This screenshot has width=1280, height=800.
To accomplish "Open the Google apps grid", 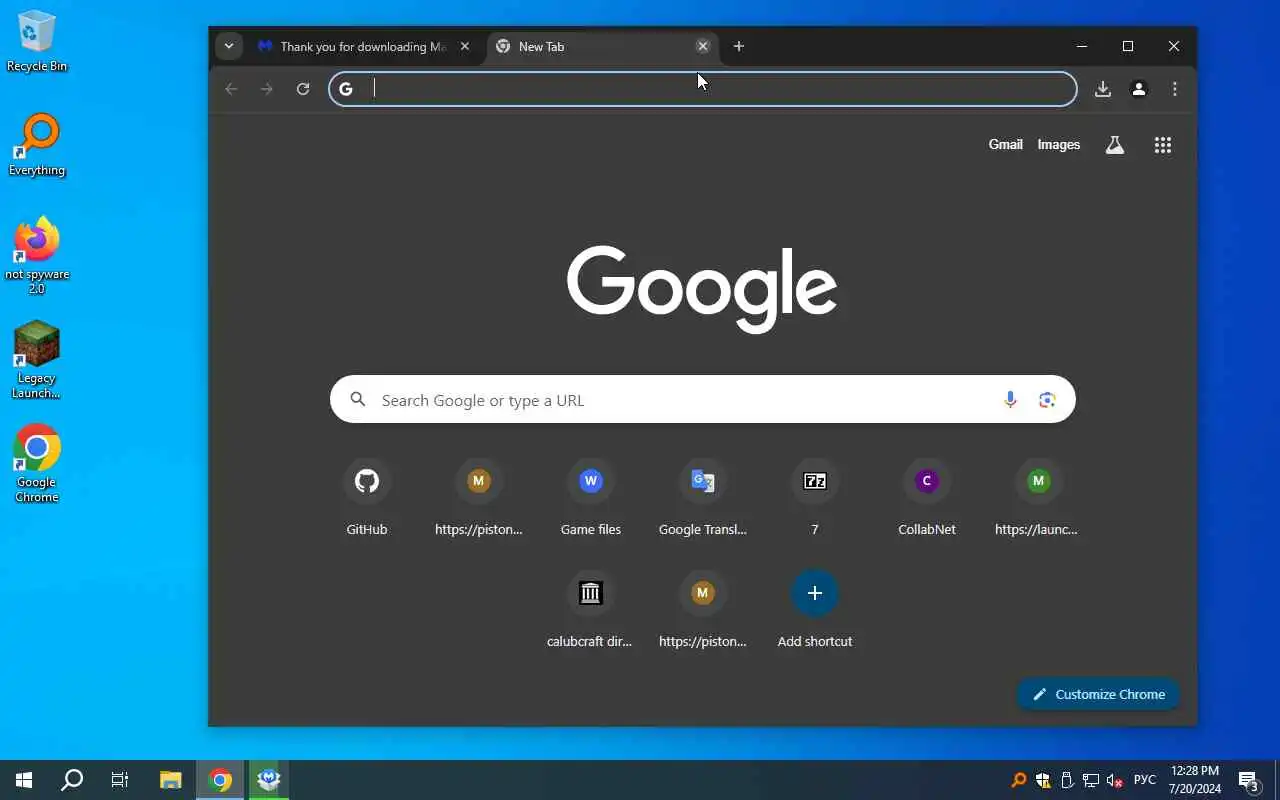I will click(1162, 145).
